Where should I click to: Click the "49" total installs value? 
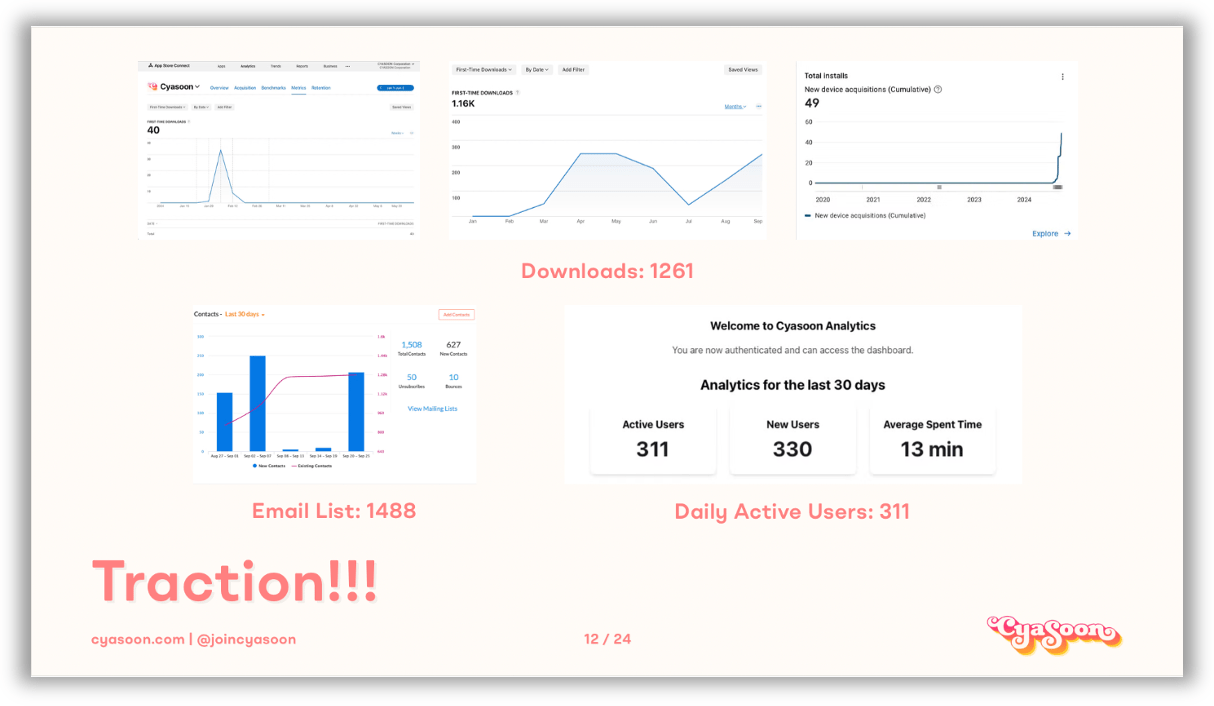(x=812, y=103)
